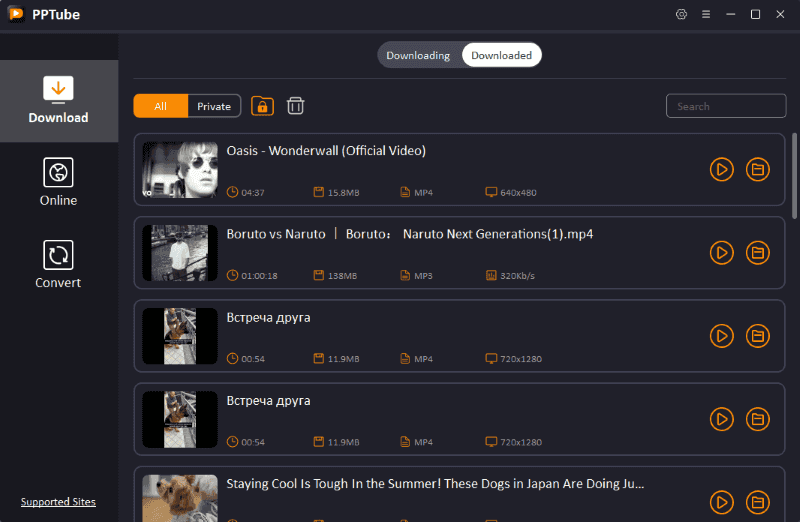Open folder location of Boruto vs Naruto
Viewport: 800px width, 522px height.
coord(758,253)
